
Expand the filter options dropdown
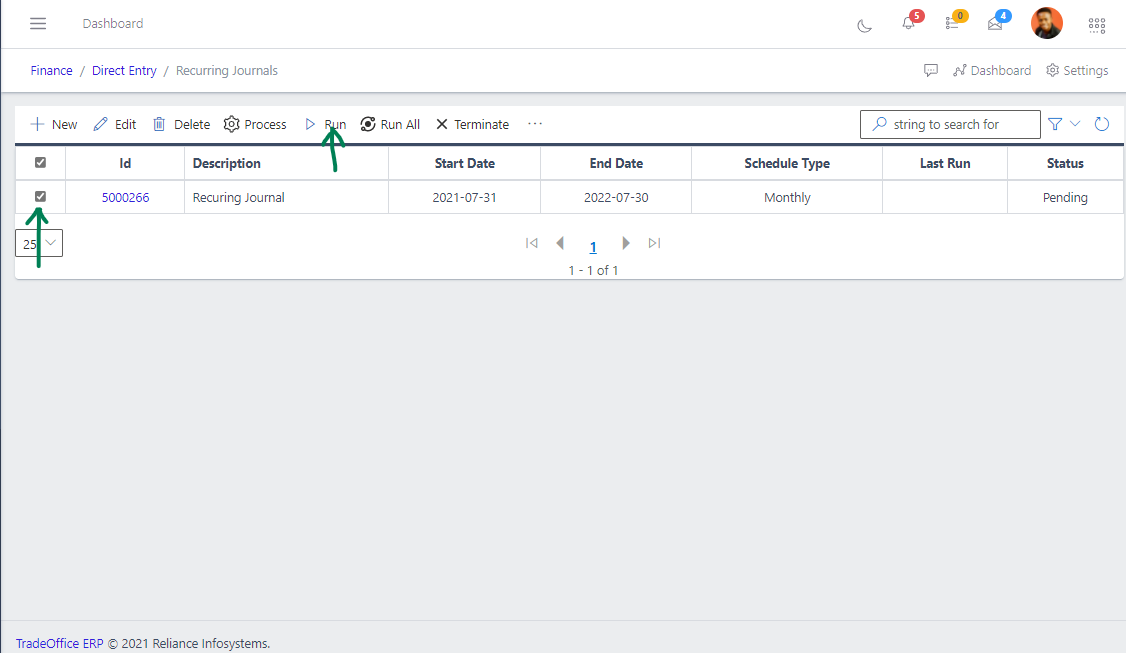click(1064, 124)
